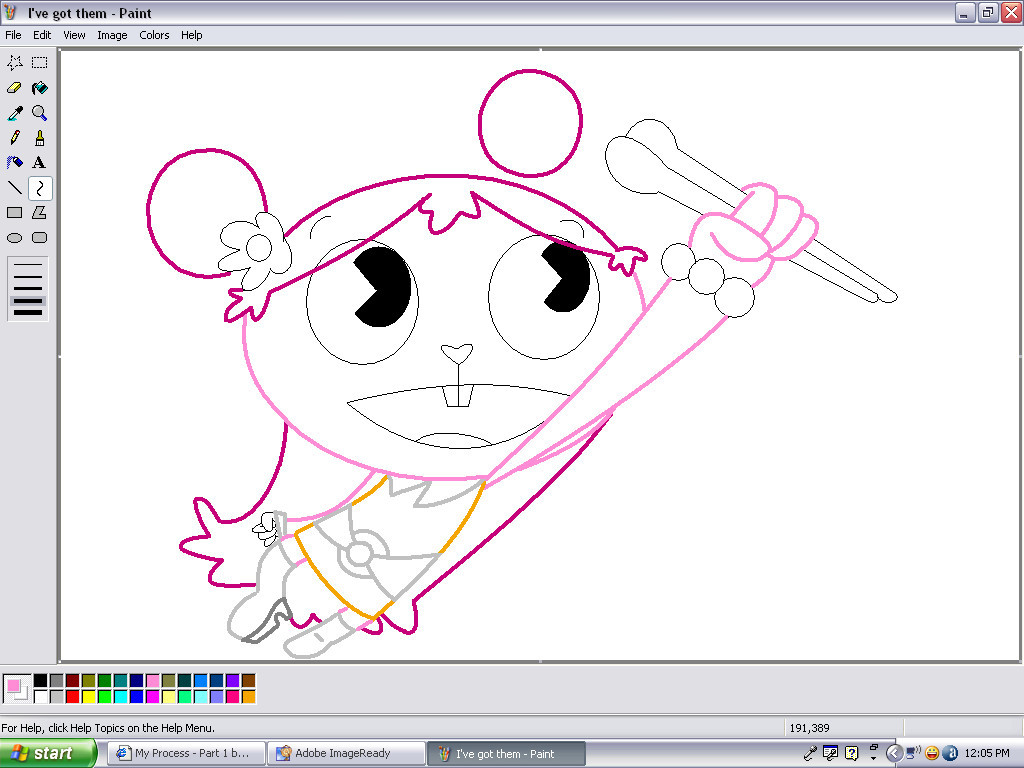1024x768 pixels.
Task: Select the Free-Form Select tool
Action: click(14, 63)
